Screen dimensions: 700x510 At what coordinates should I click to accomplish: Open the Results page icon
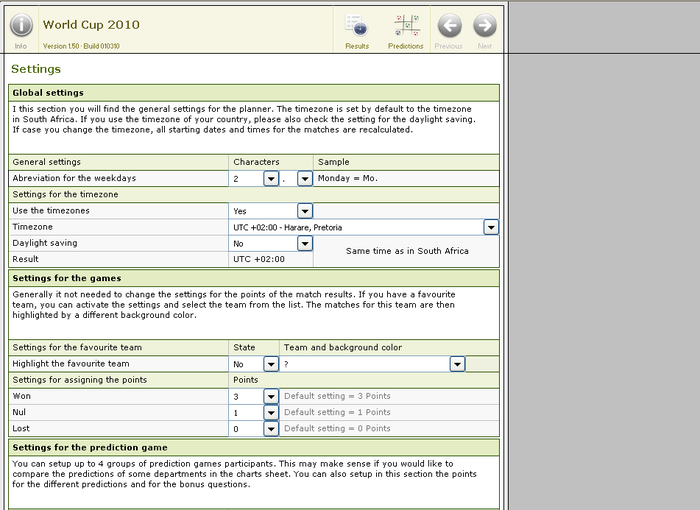pyautogui.click(x=356, y=26)
